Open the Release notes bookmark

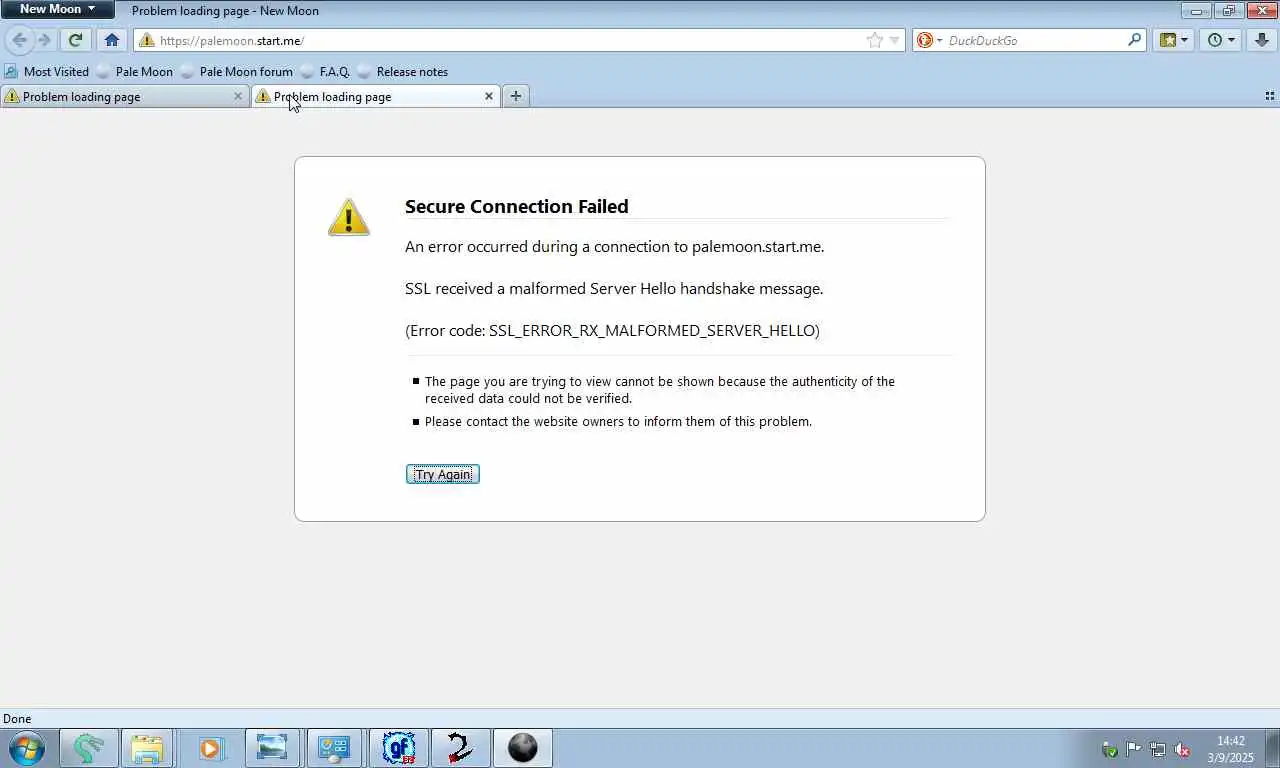click(402, 71)
